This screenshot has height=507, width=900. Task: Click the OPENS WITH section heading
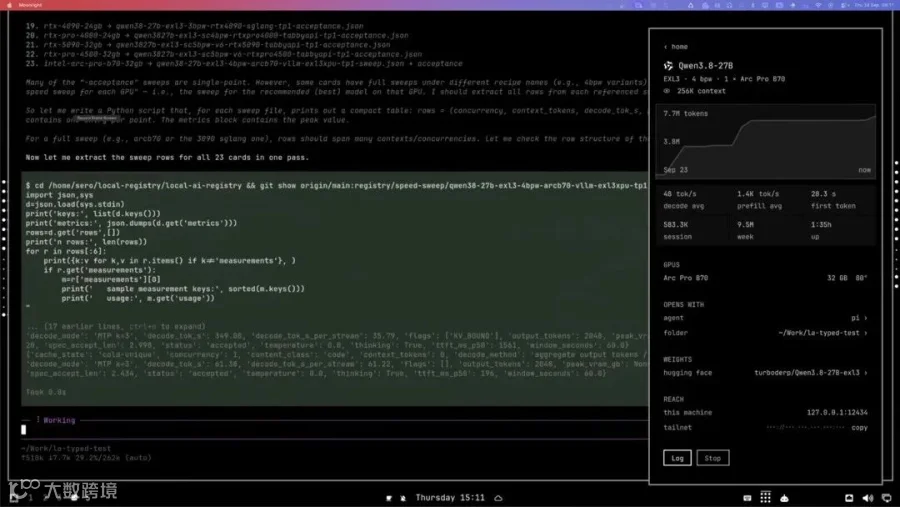pos(683,305)
